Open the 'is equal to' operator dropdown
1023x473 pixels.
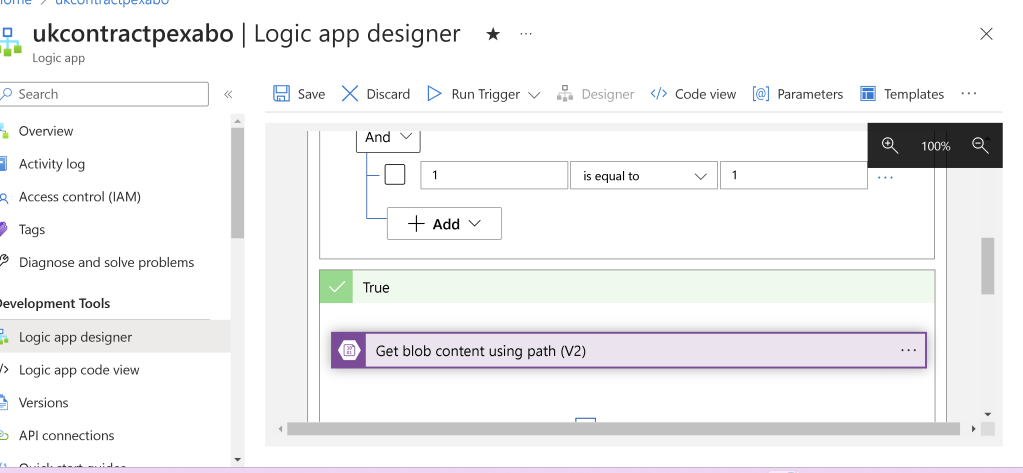click(x=643, y=175)
